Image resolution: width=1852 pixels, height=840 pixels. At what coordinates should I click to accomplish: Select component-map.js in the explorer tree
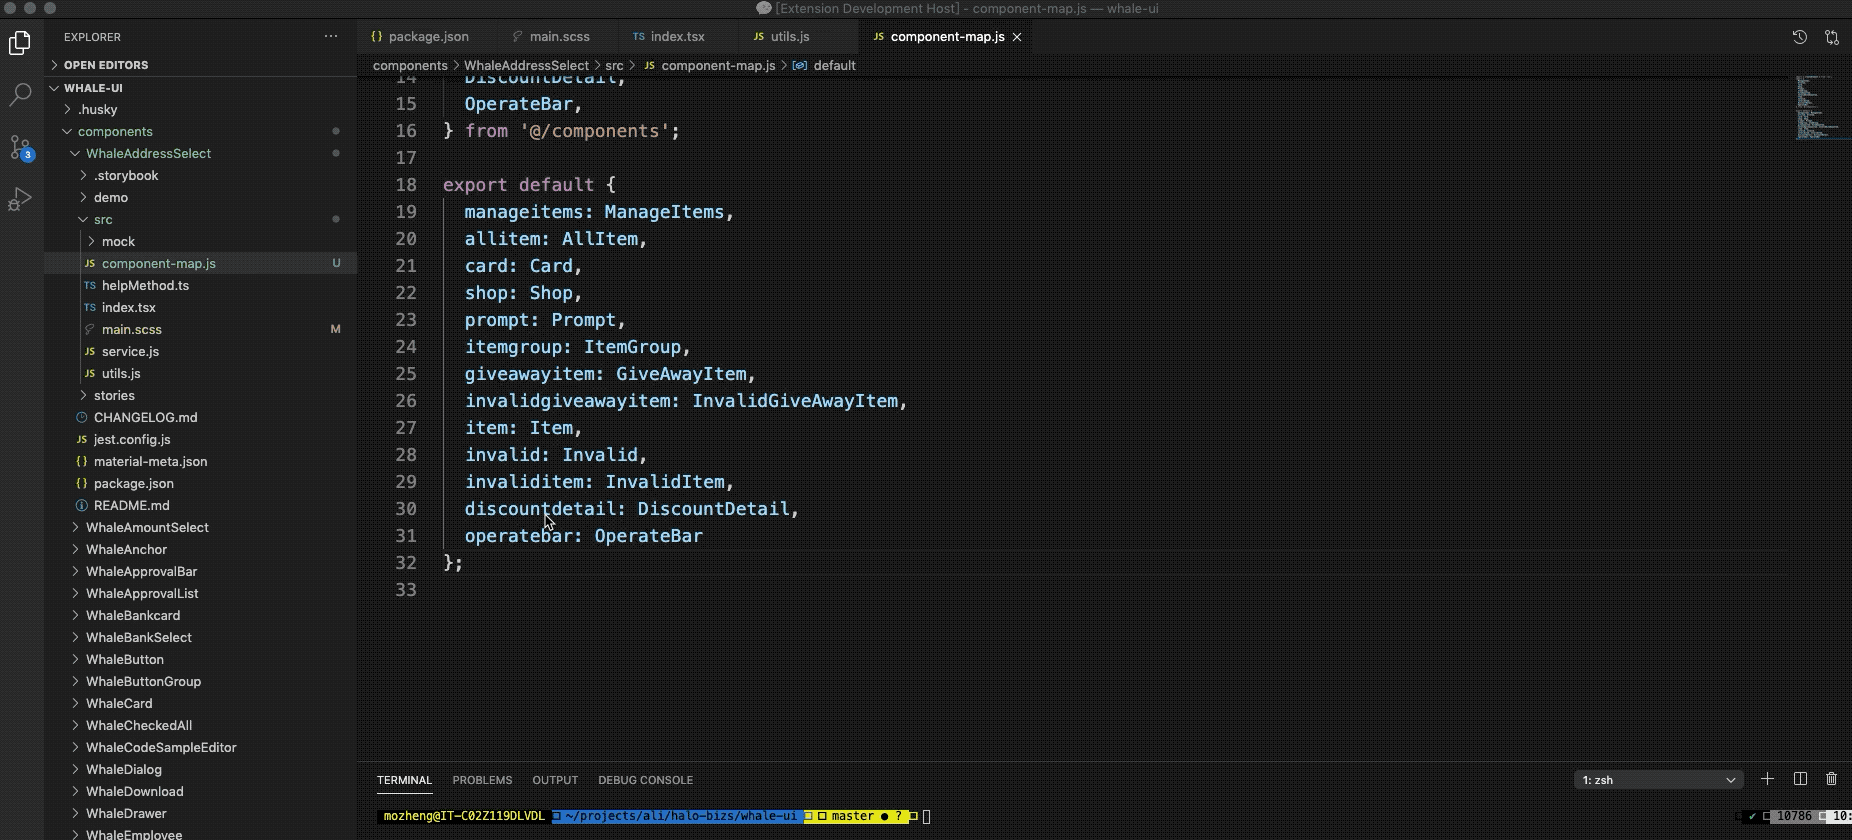coord(200,264)
